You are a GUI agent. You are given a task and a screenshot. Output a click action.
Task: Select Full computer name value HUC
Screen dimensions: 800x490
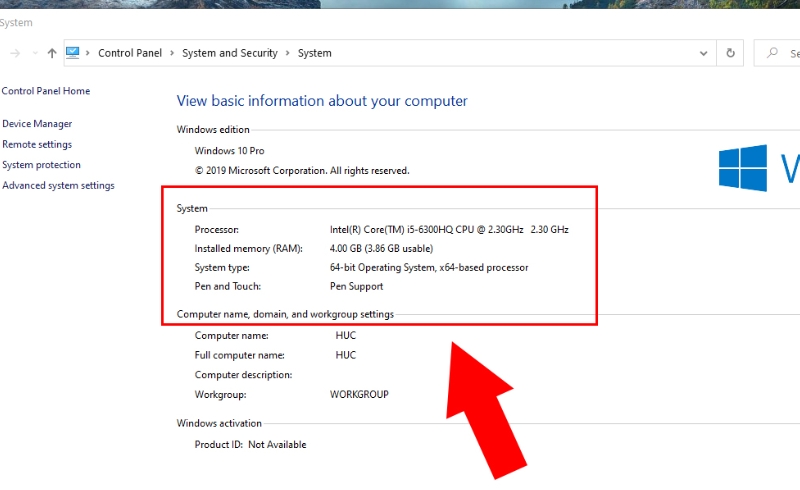click(345, 355)
